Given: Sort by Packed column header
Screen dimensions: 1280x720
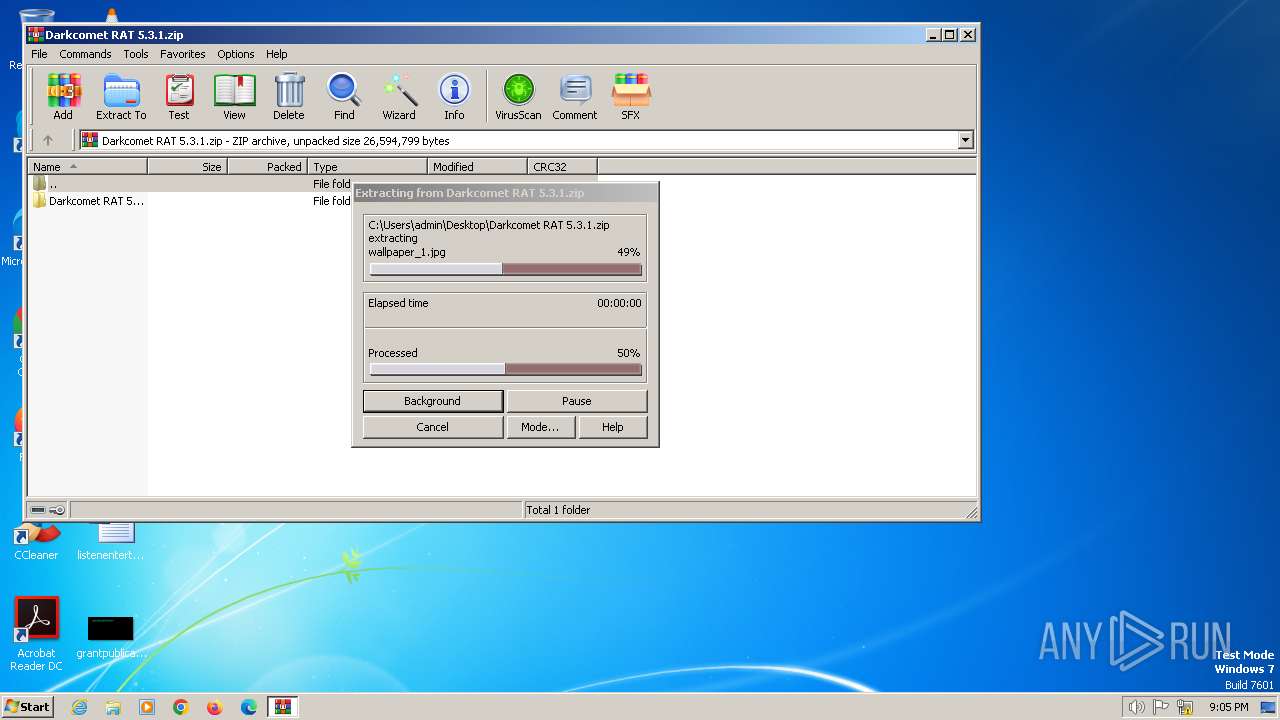Looking at the screenshot, I should (268, 167).
